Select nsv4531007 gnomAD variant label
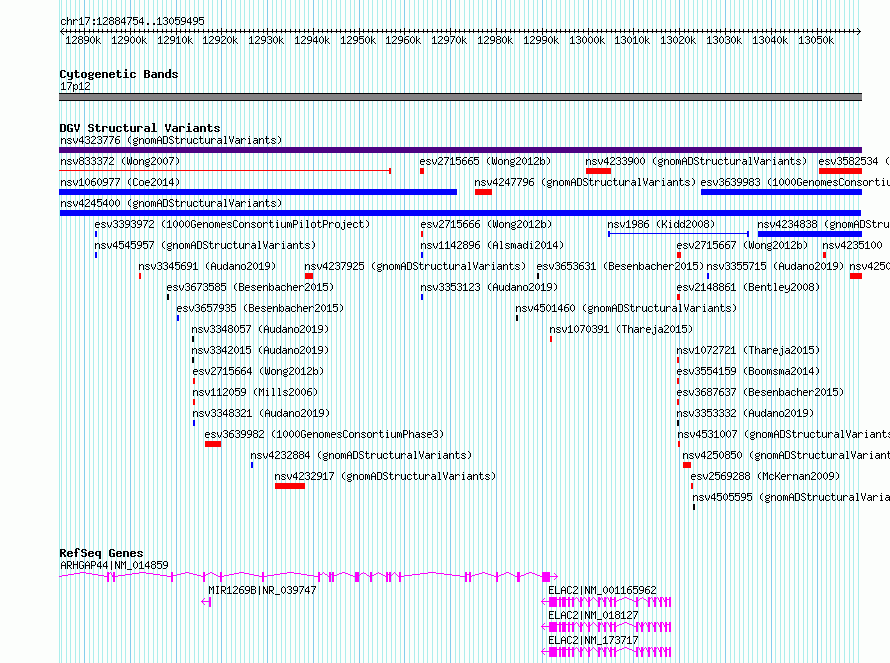The width and height of the screenshot is (890, 663). pos(784,434)
